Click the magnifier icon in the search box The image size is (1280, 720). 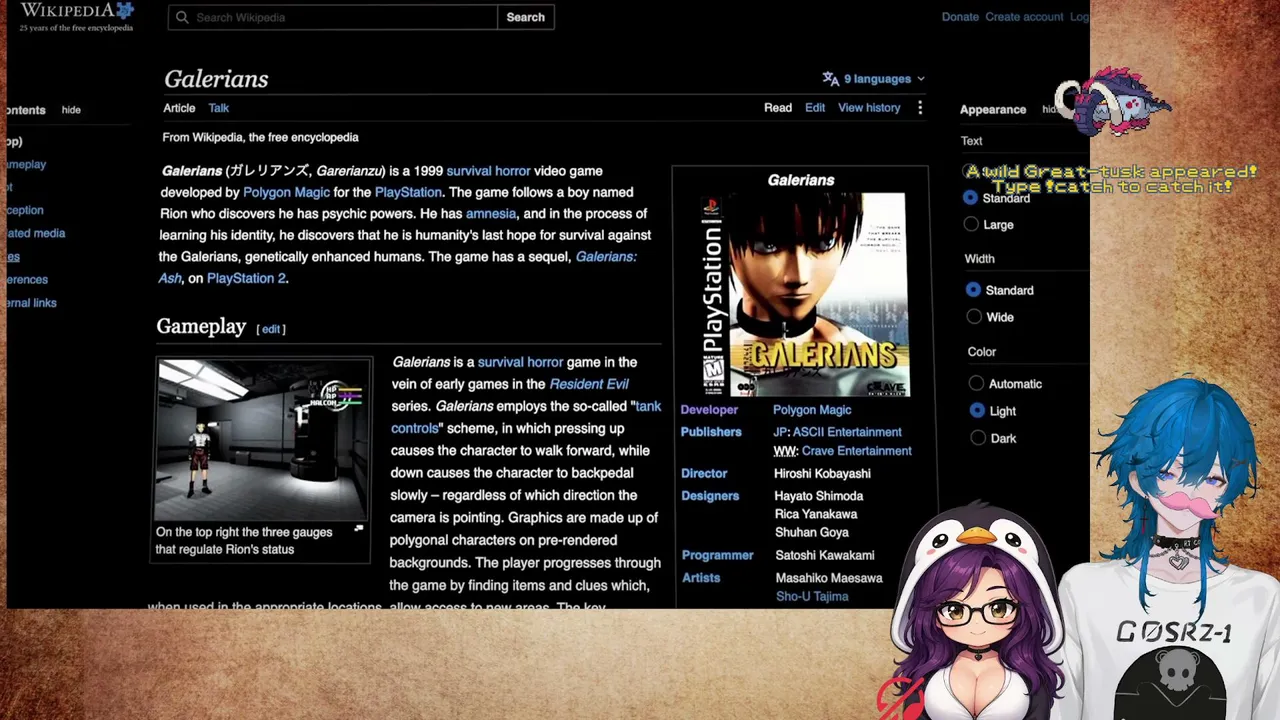(182, 17)
